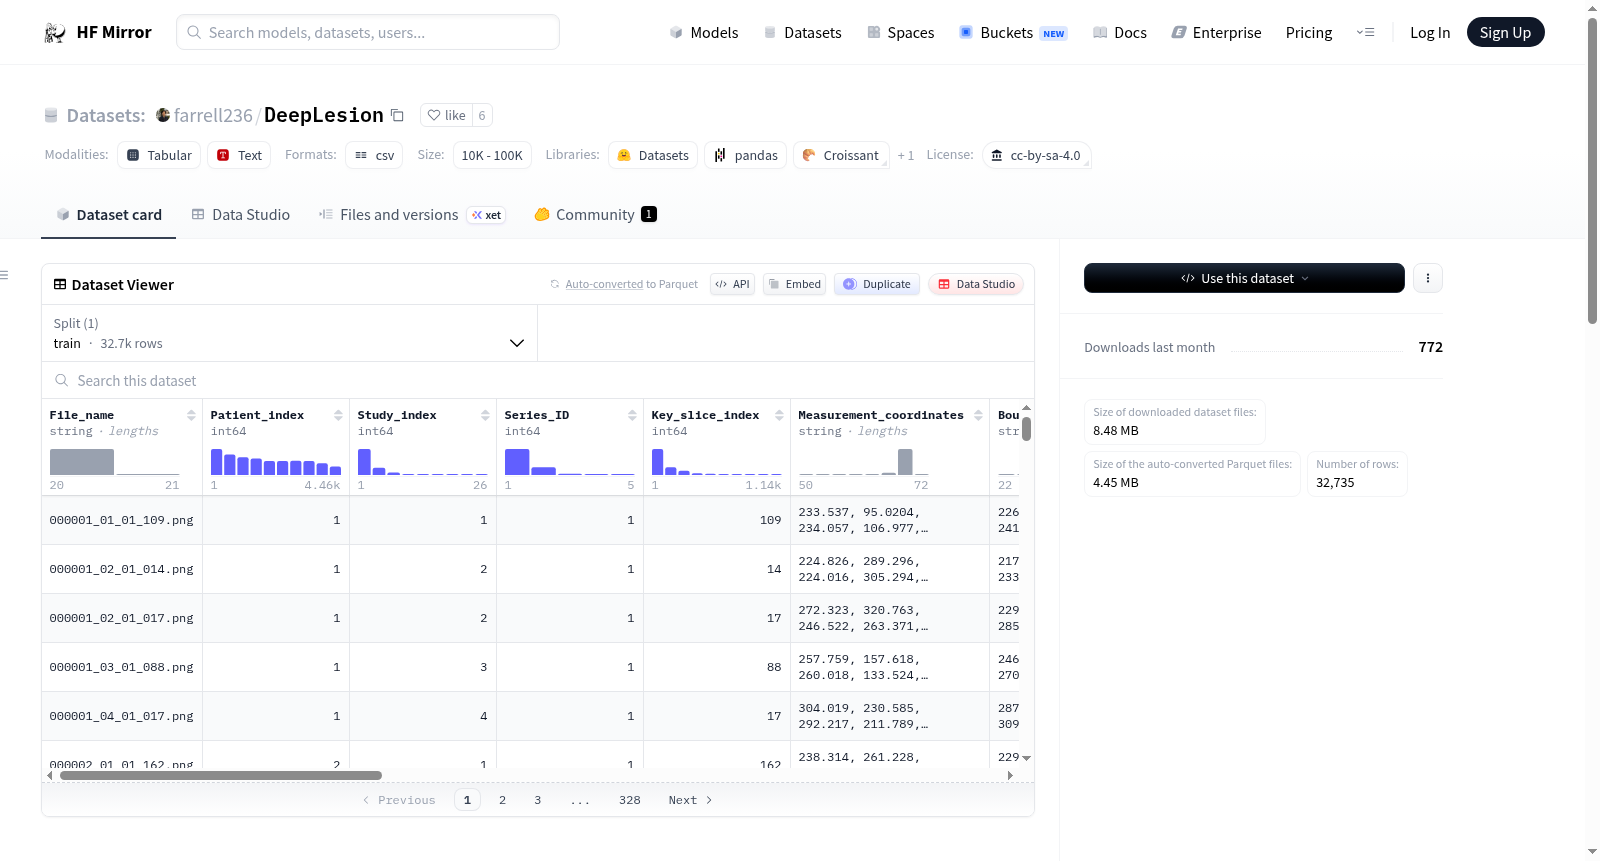The image size is (1600, 861).
Task: Switch to the Community tab
Action: coord(595,215)
